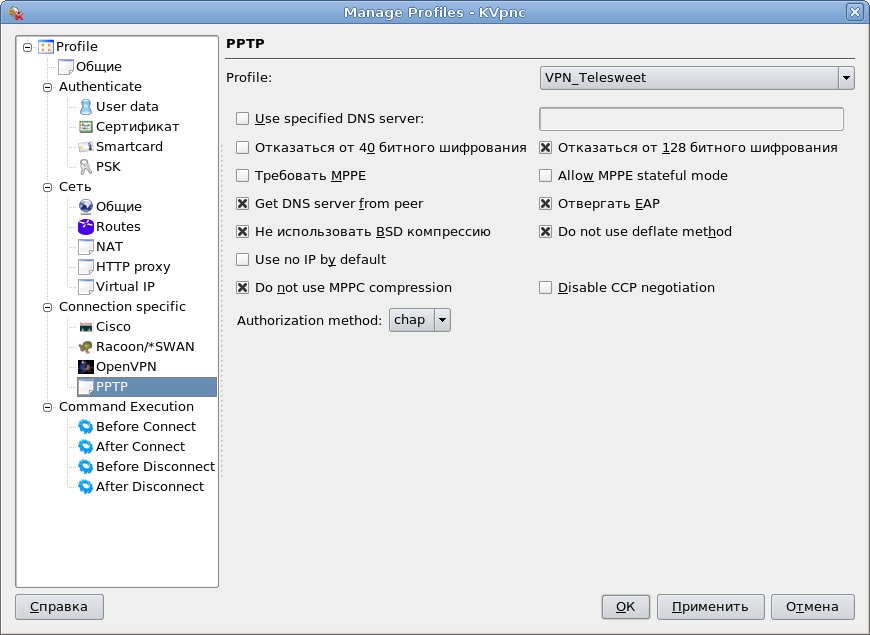Enable Use specified DNS server checkbox

(x=243, y=119)
